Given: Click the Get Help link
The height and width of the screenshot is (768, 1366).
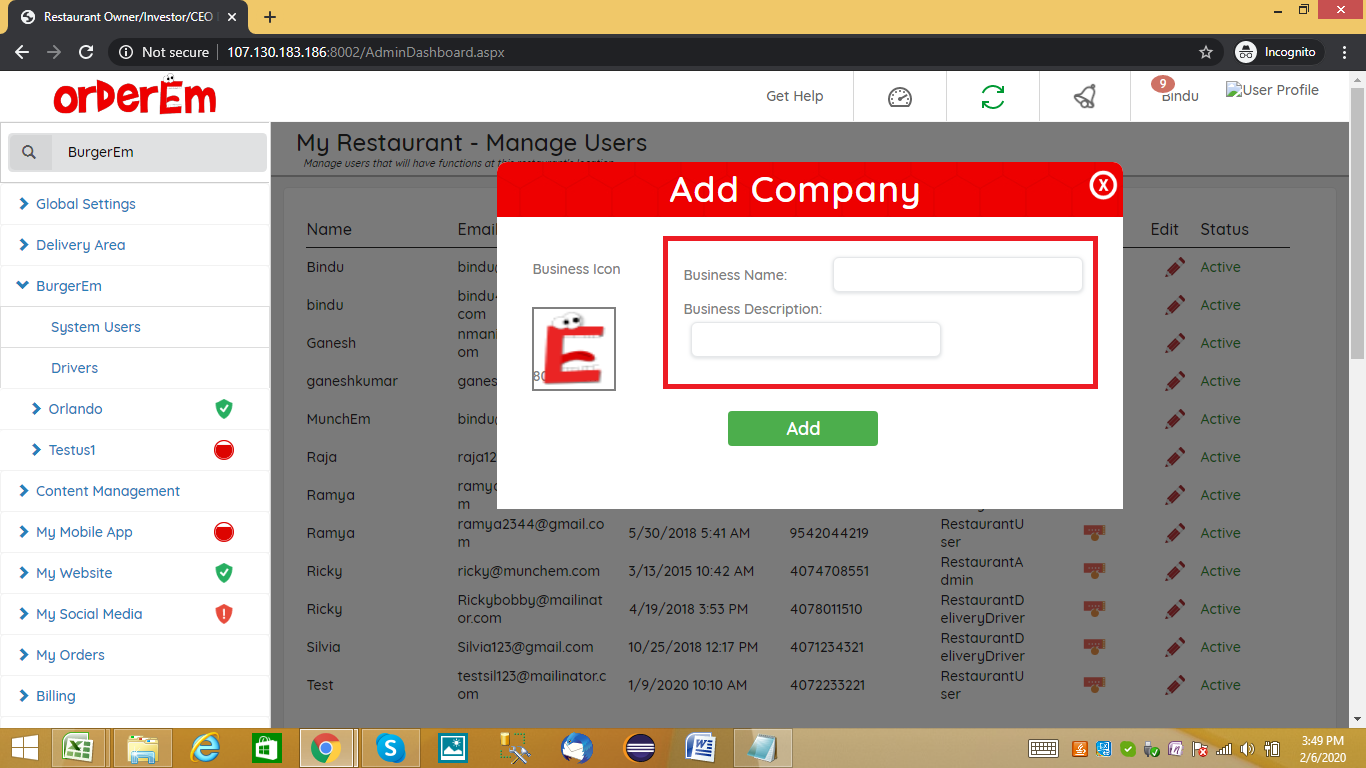Looking at the screenshot, I should (794, 97).
